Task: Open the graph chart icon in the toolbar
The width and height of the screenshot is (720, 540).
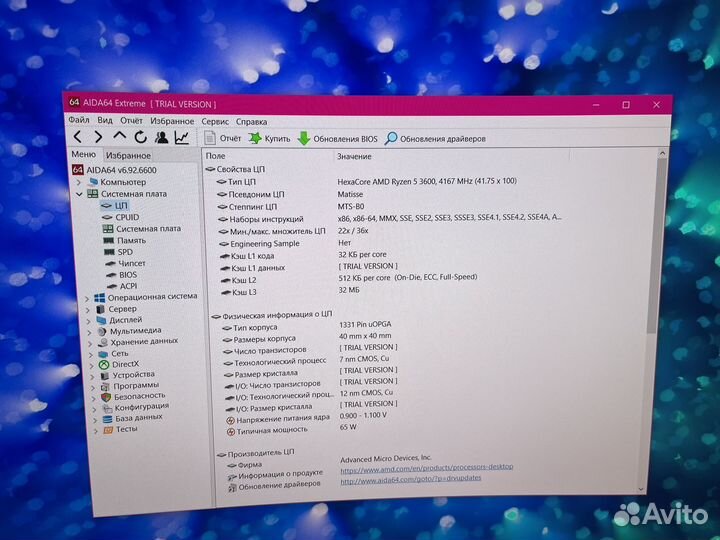Action: [x=182, y=137]
